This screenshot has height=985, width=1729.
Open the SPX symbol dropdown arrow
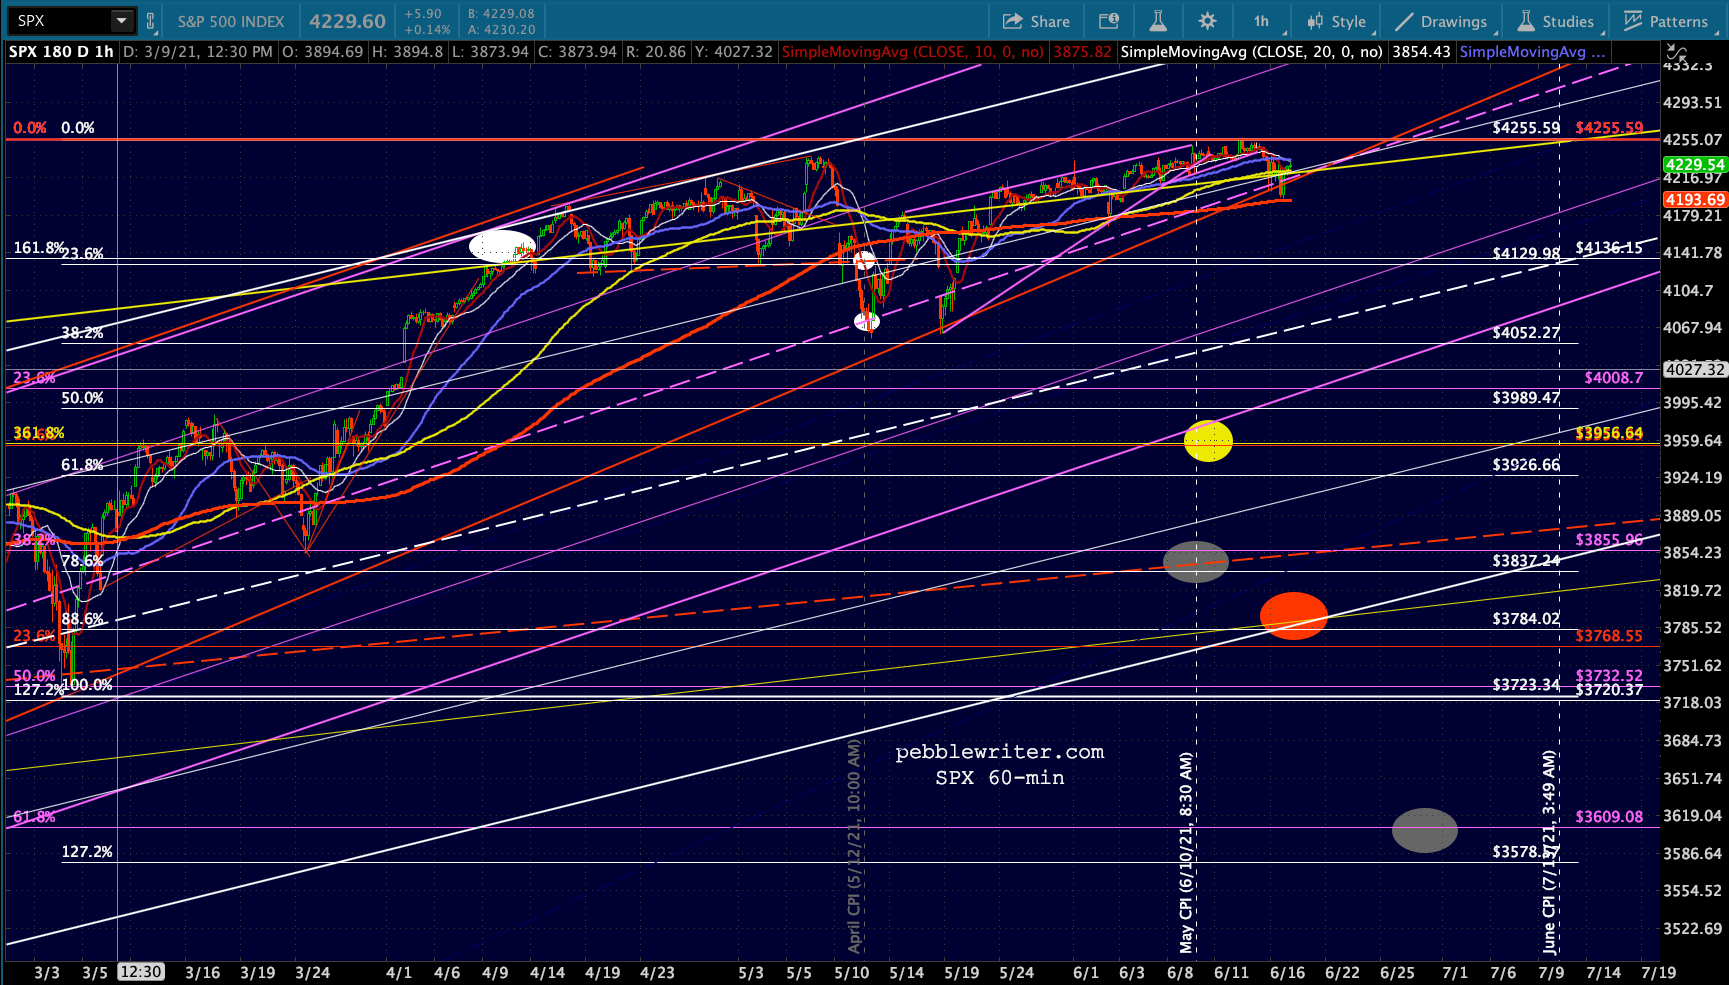pos(121,21)
